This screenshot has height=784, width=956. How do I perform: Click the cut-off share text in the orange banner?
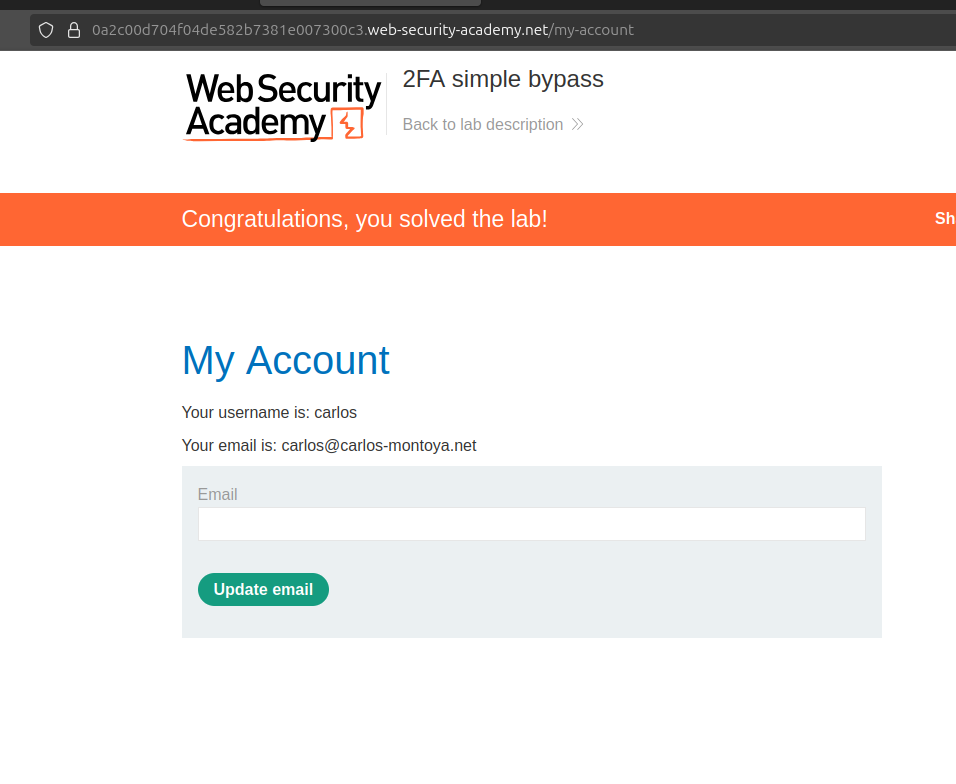(944, 219)
